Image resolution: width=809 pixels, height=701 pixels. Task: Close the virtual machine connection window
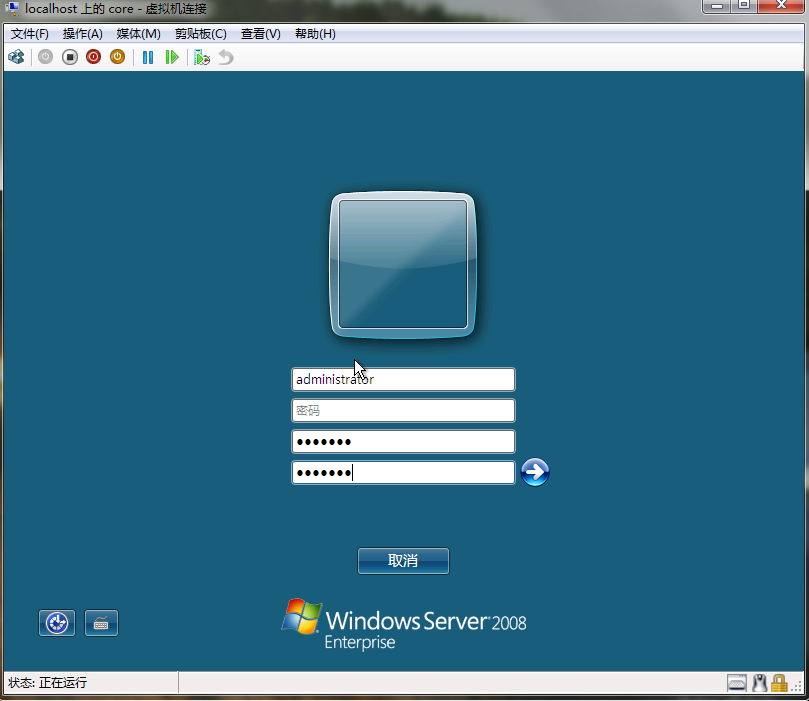(781, 6)
